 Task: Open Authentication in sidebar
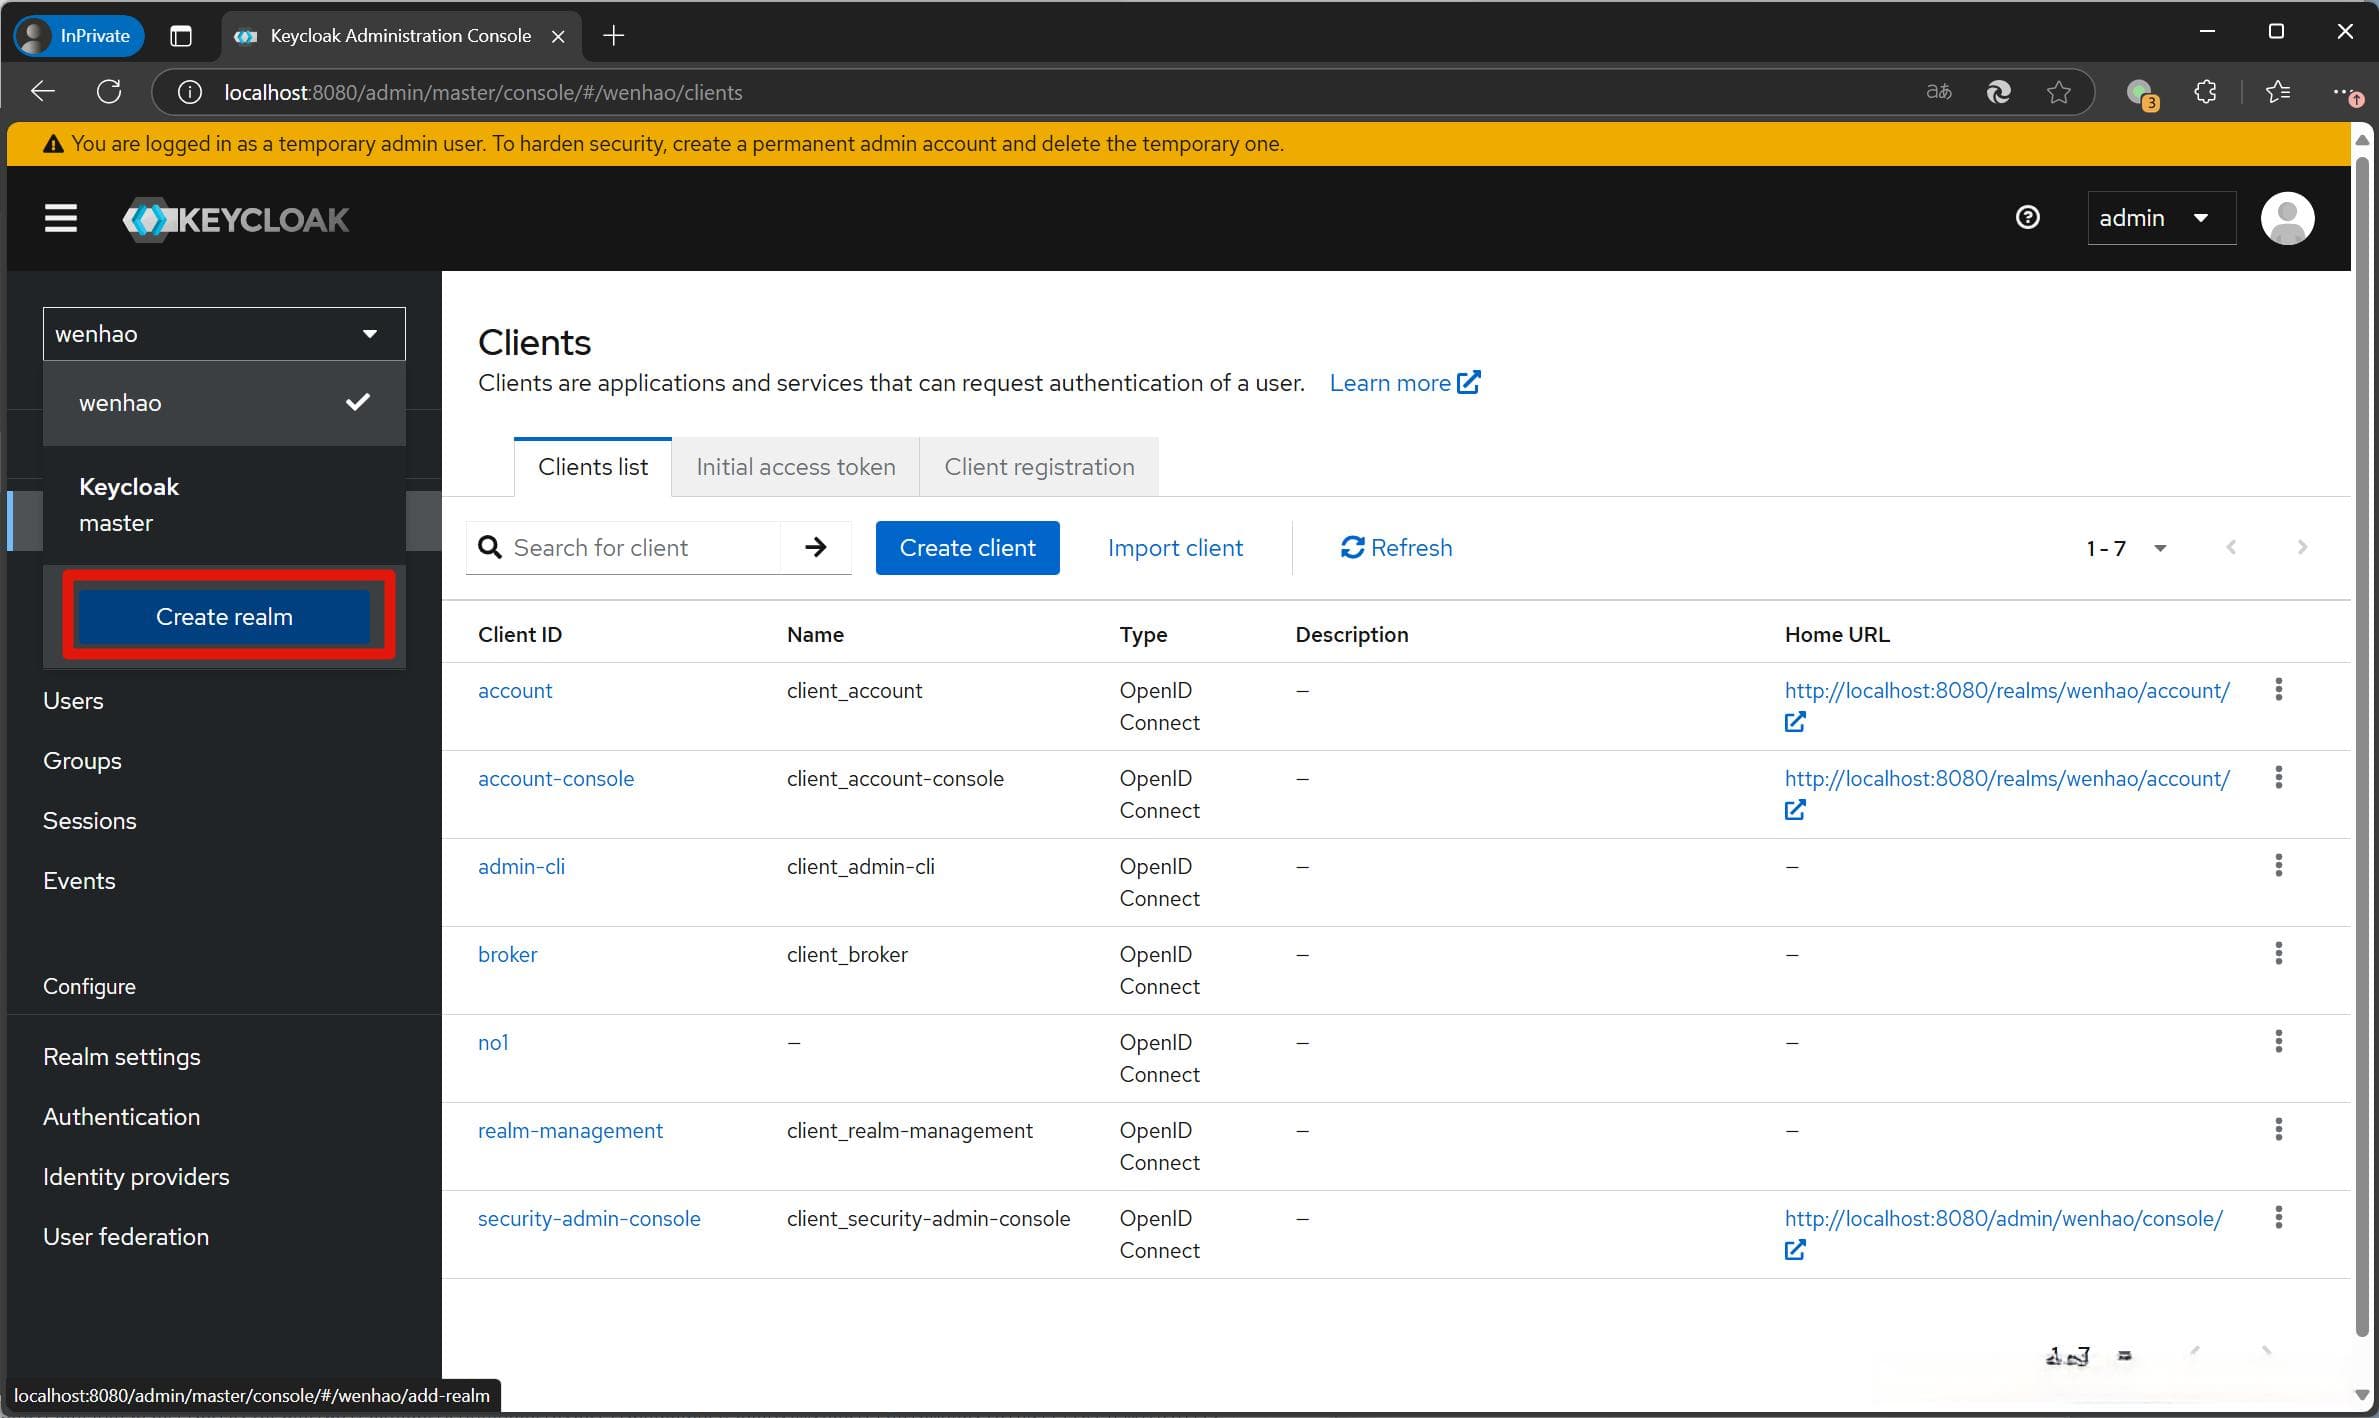pyautogui.click(x=121, y=1116)
